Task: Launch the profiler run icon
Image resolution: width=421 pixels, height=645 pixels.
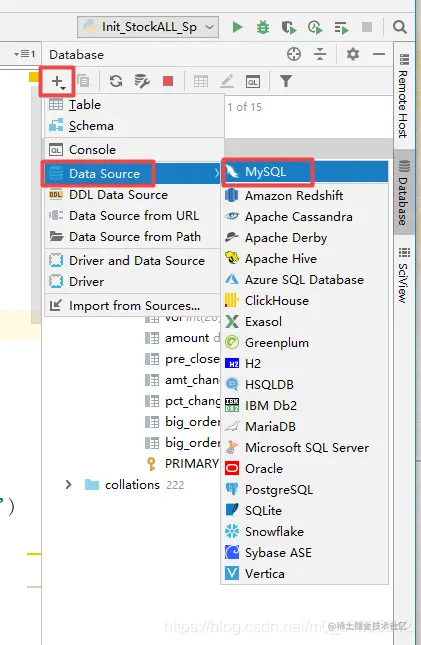Action: click(x=315, y=27)
